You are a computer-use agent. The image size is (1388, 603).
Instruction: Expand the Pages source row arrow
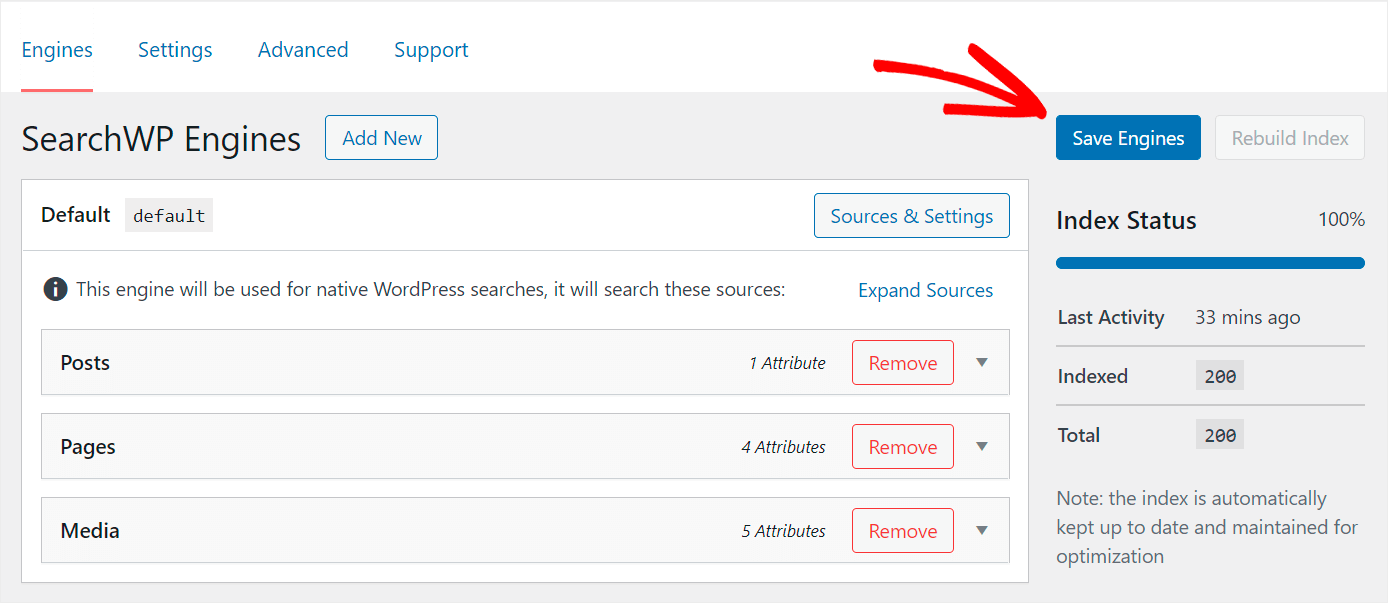981,447
